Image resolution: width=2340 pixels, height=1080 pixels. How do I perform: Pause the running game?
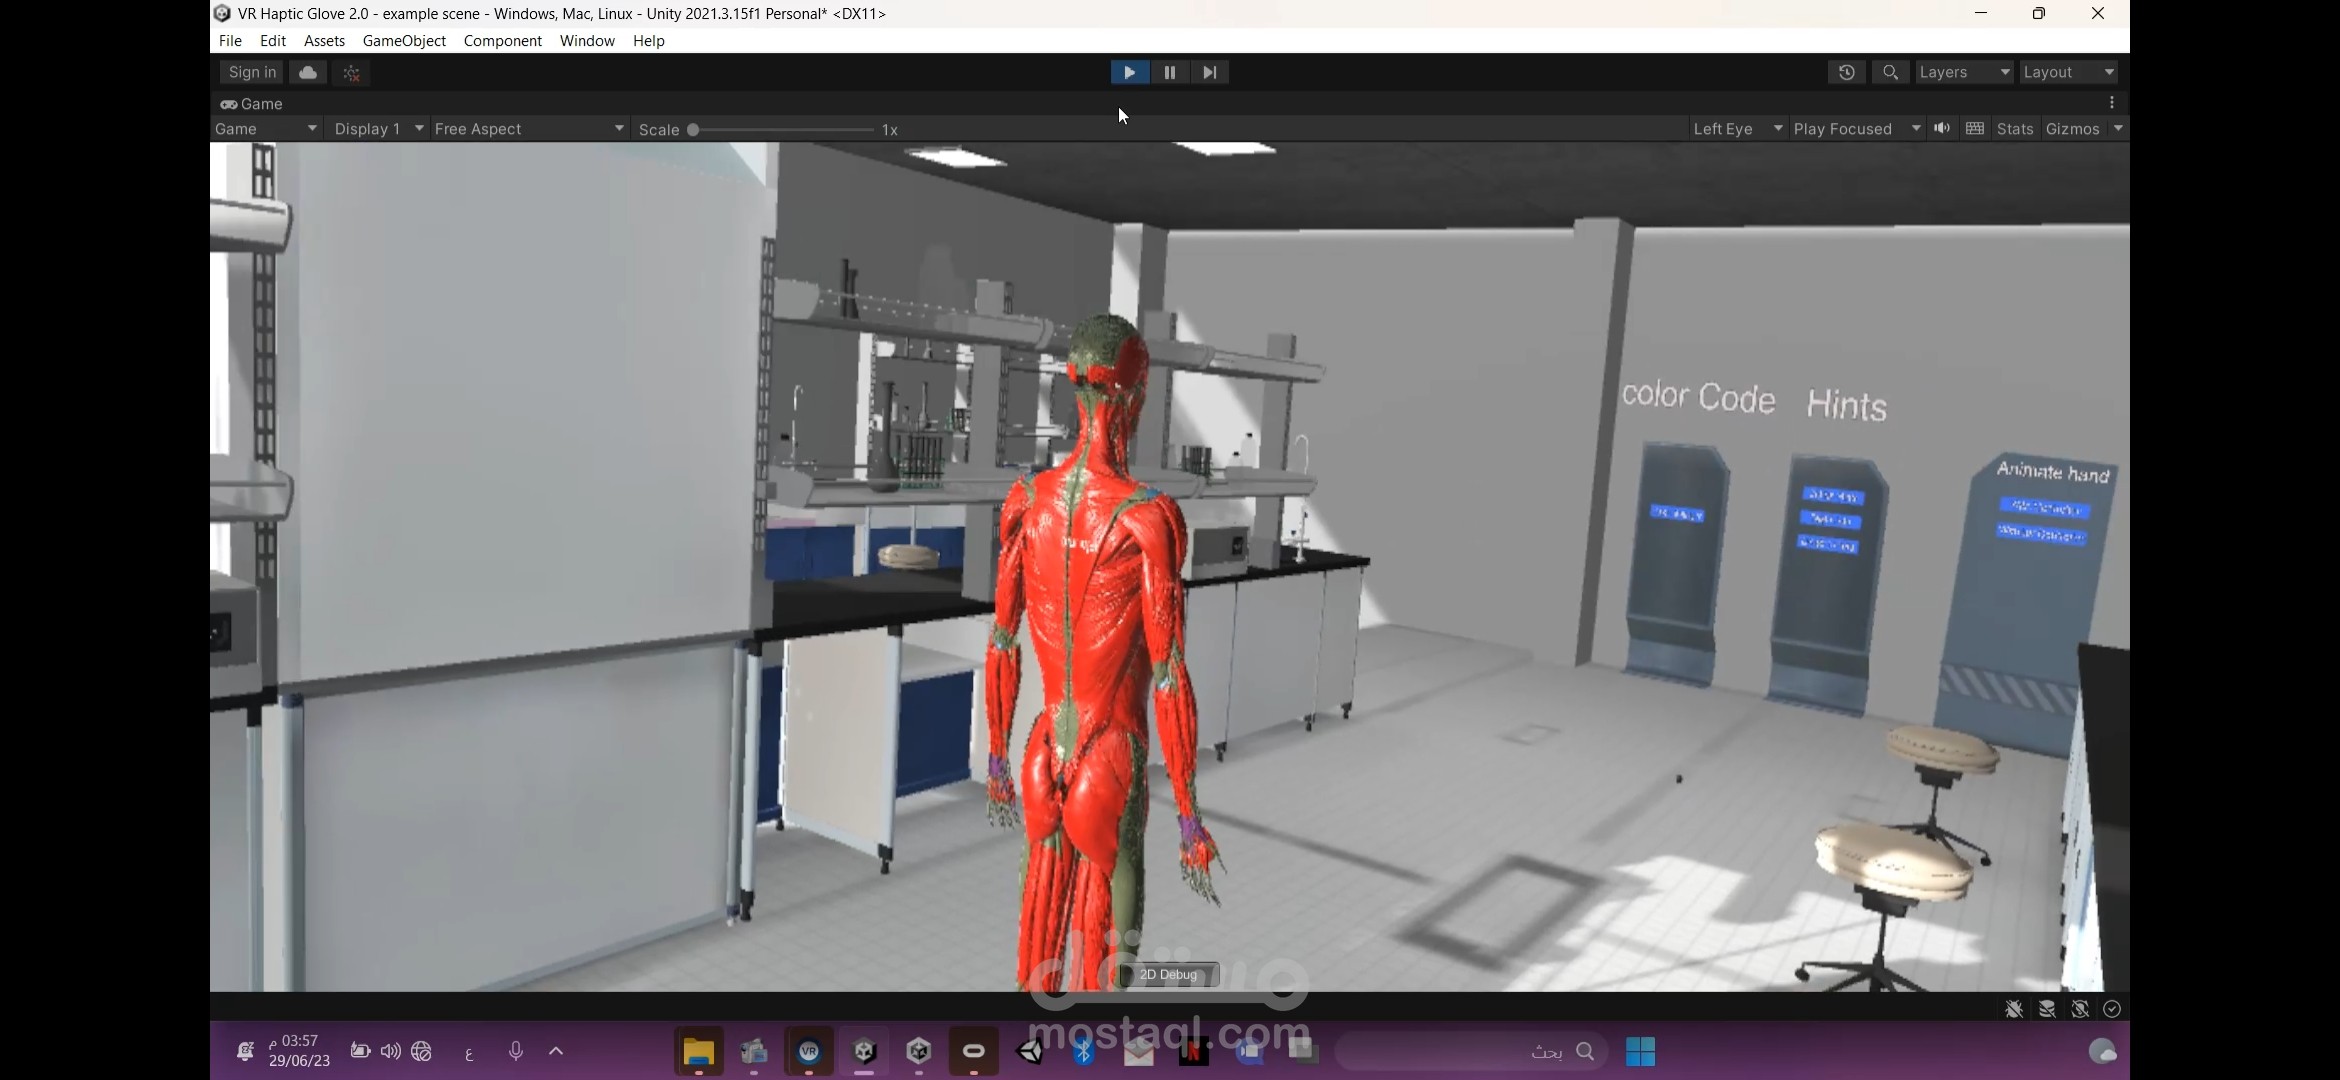coord(1169,72)
